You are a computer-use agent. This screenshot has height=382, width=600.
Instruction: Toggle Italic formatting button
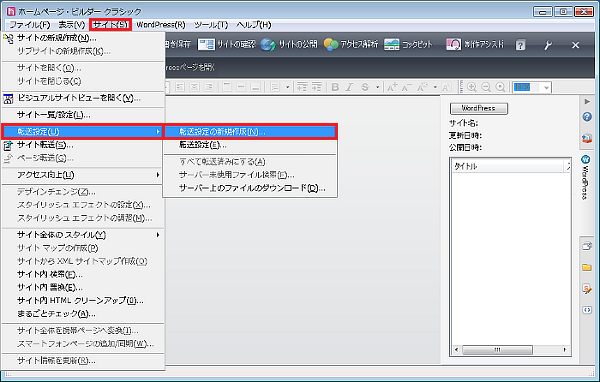click(x=349, y=87)
